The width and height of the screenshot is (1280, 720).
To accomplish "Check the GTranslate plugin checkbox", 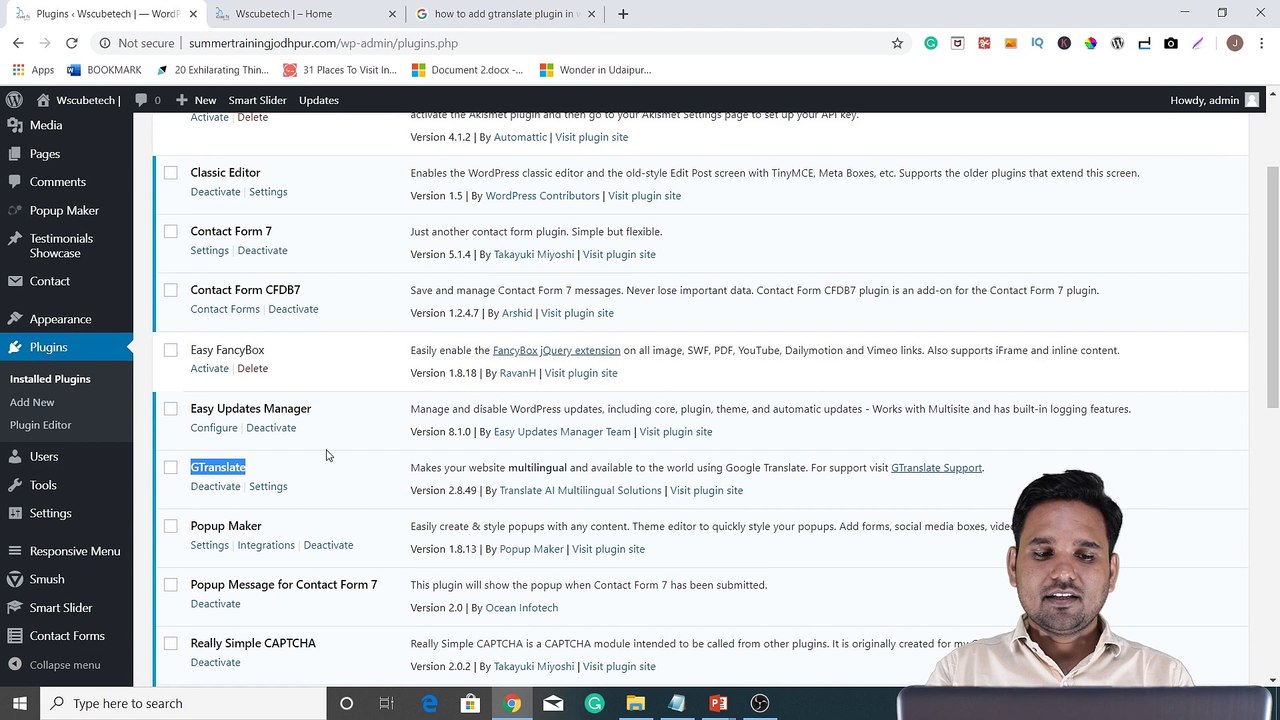I will click(x=171, y=467).
